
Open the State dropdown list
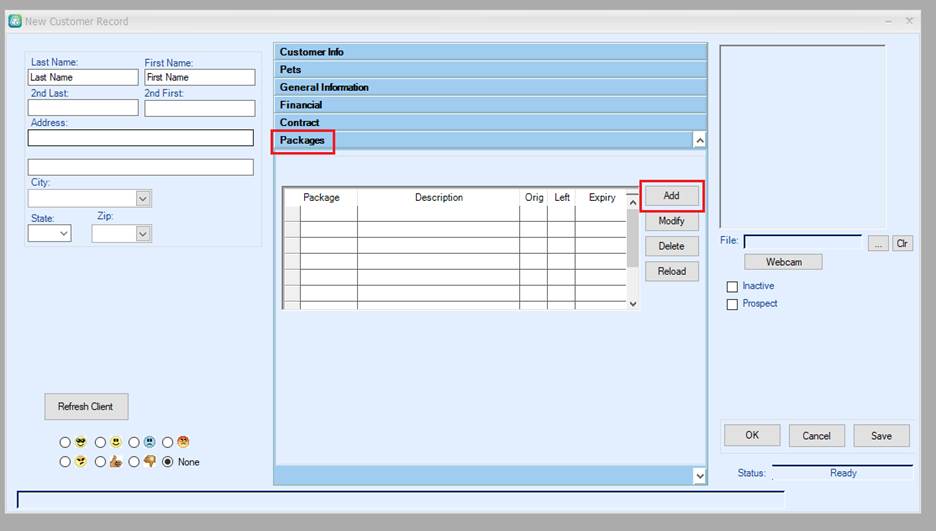[x=64, y=233]
